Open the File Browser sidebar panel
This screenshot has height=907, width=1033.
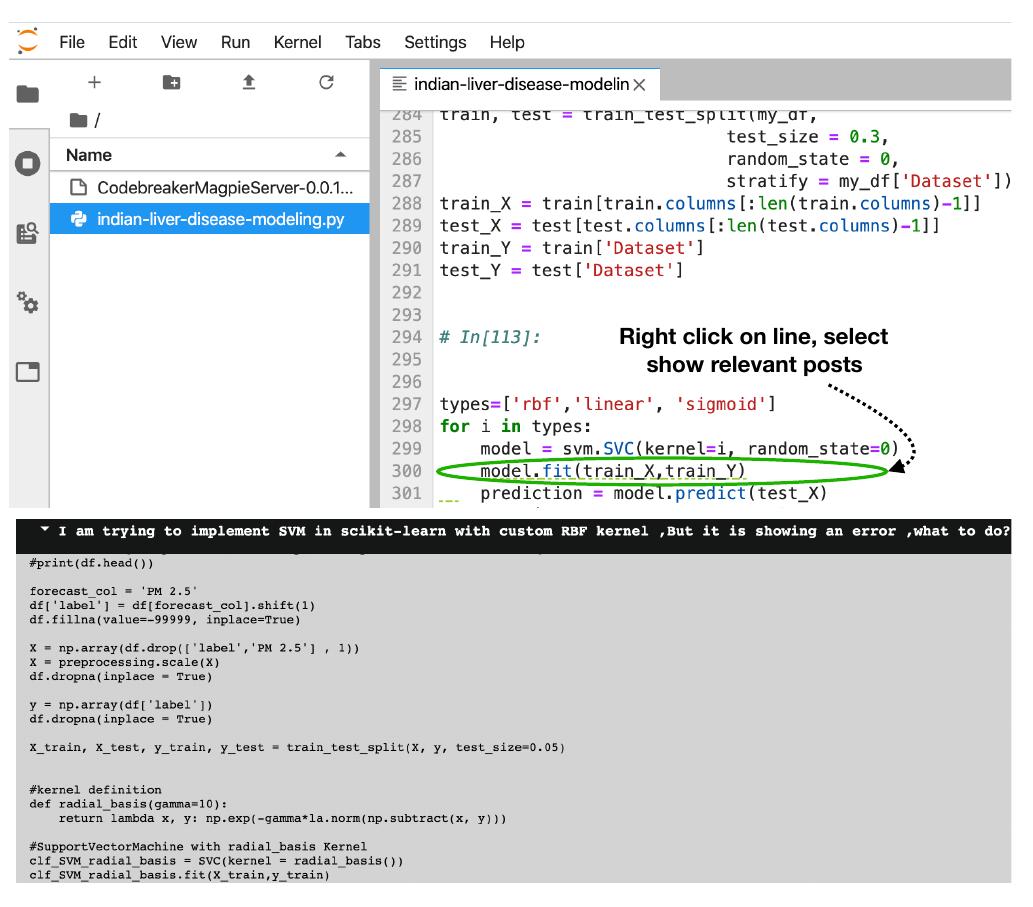(28, 94)
